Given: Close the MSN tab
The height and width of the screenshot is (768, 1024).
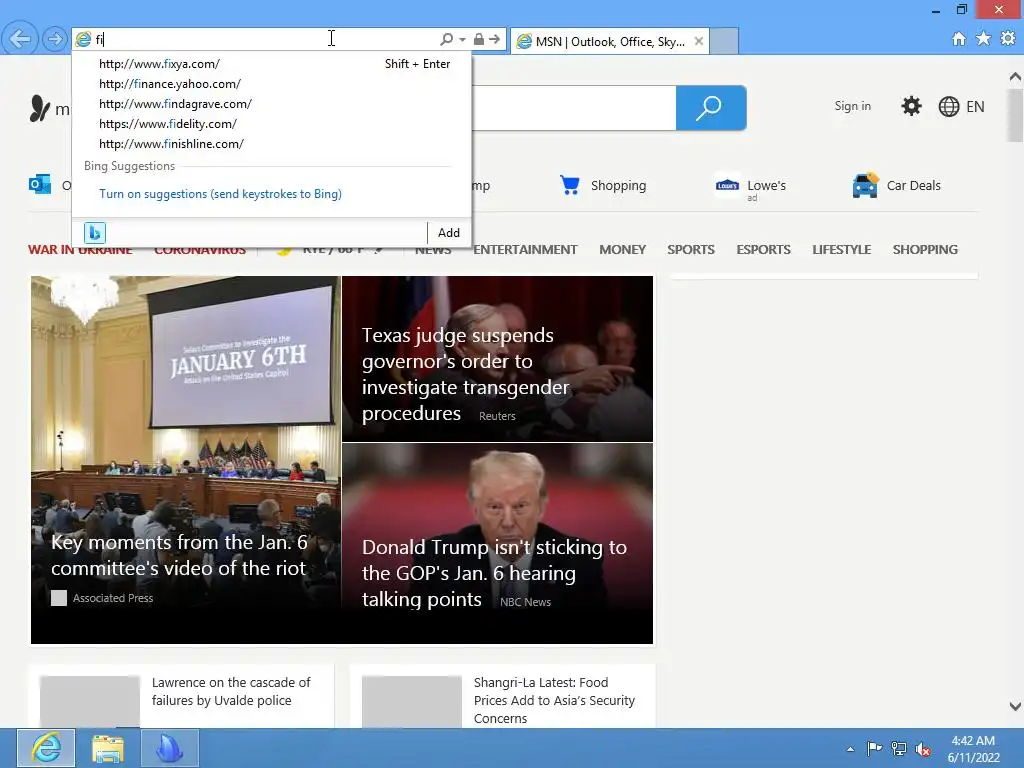Looking at the screenshot, I should click(699, 41).
